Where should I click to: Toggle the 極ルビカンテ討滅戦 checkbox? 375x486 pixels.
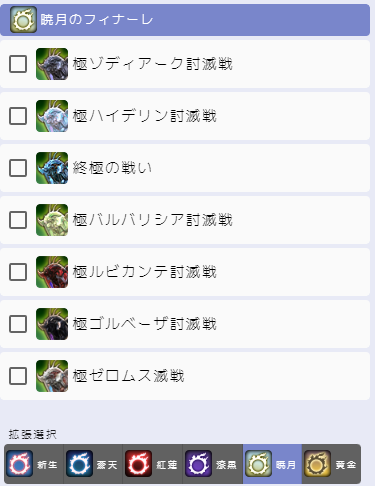click(x=18, y=272)
